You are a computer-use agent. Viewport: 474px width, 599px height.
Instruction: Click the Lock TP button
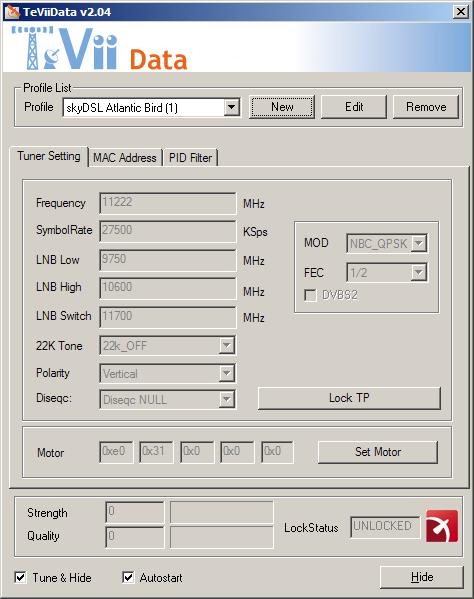[x=349, y=398]
